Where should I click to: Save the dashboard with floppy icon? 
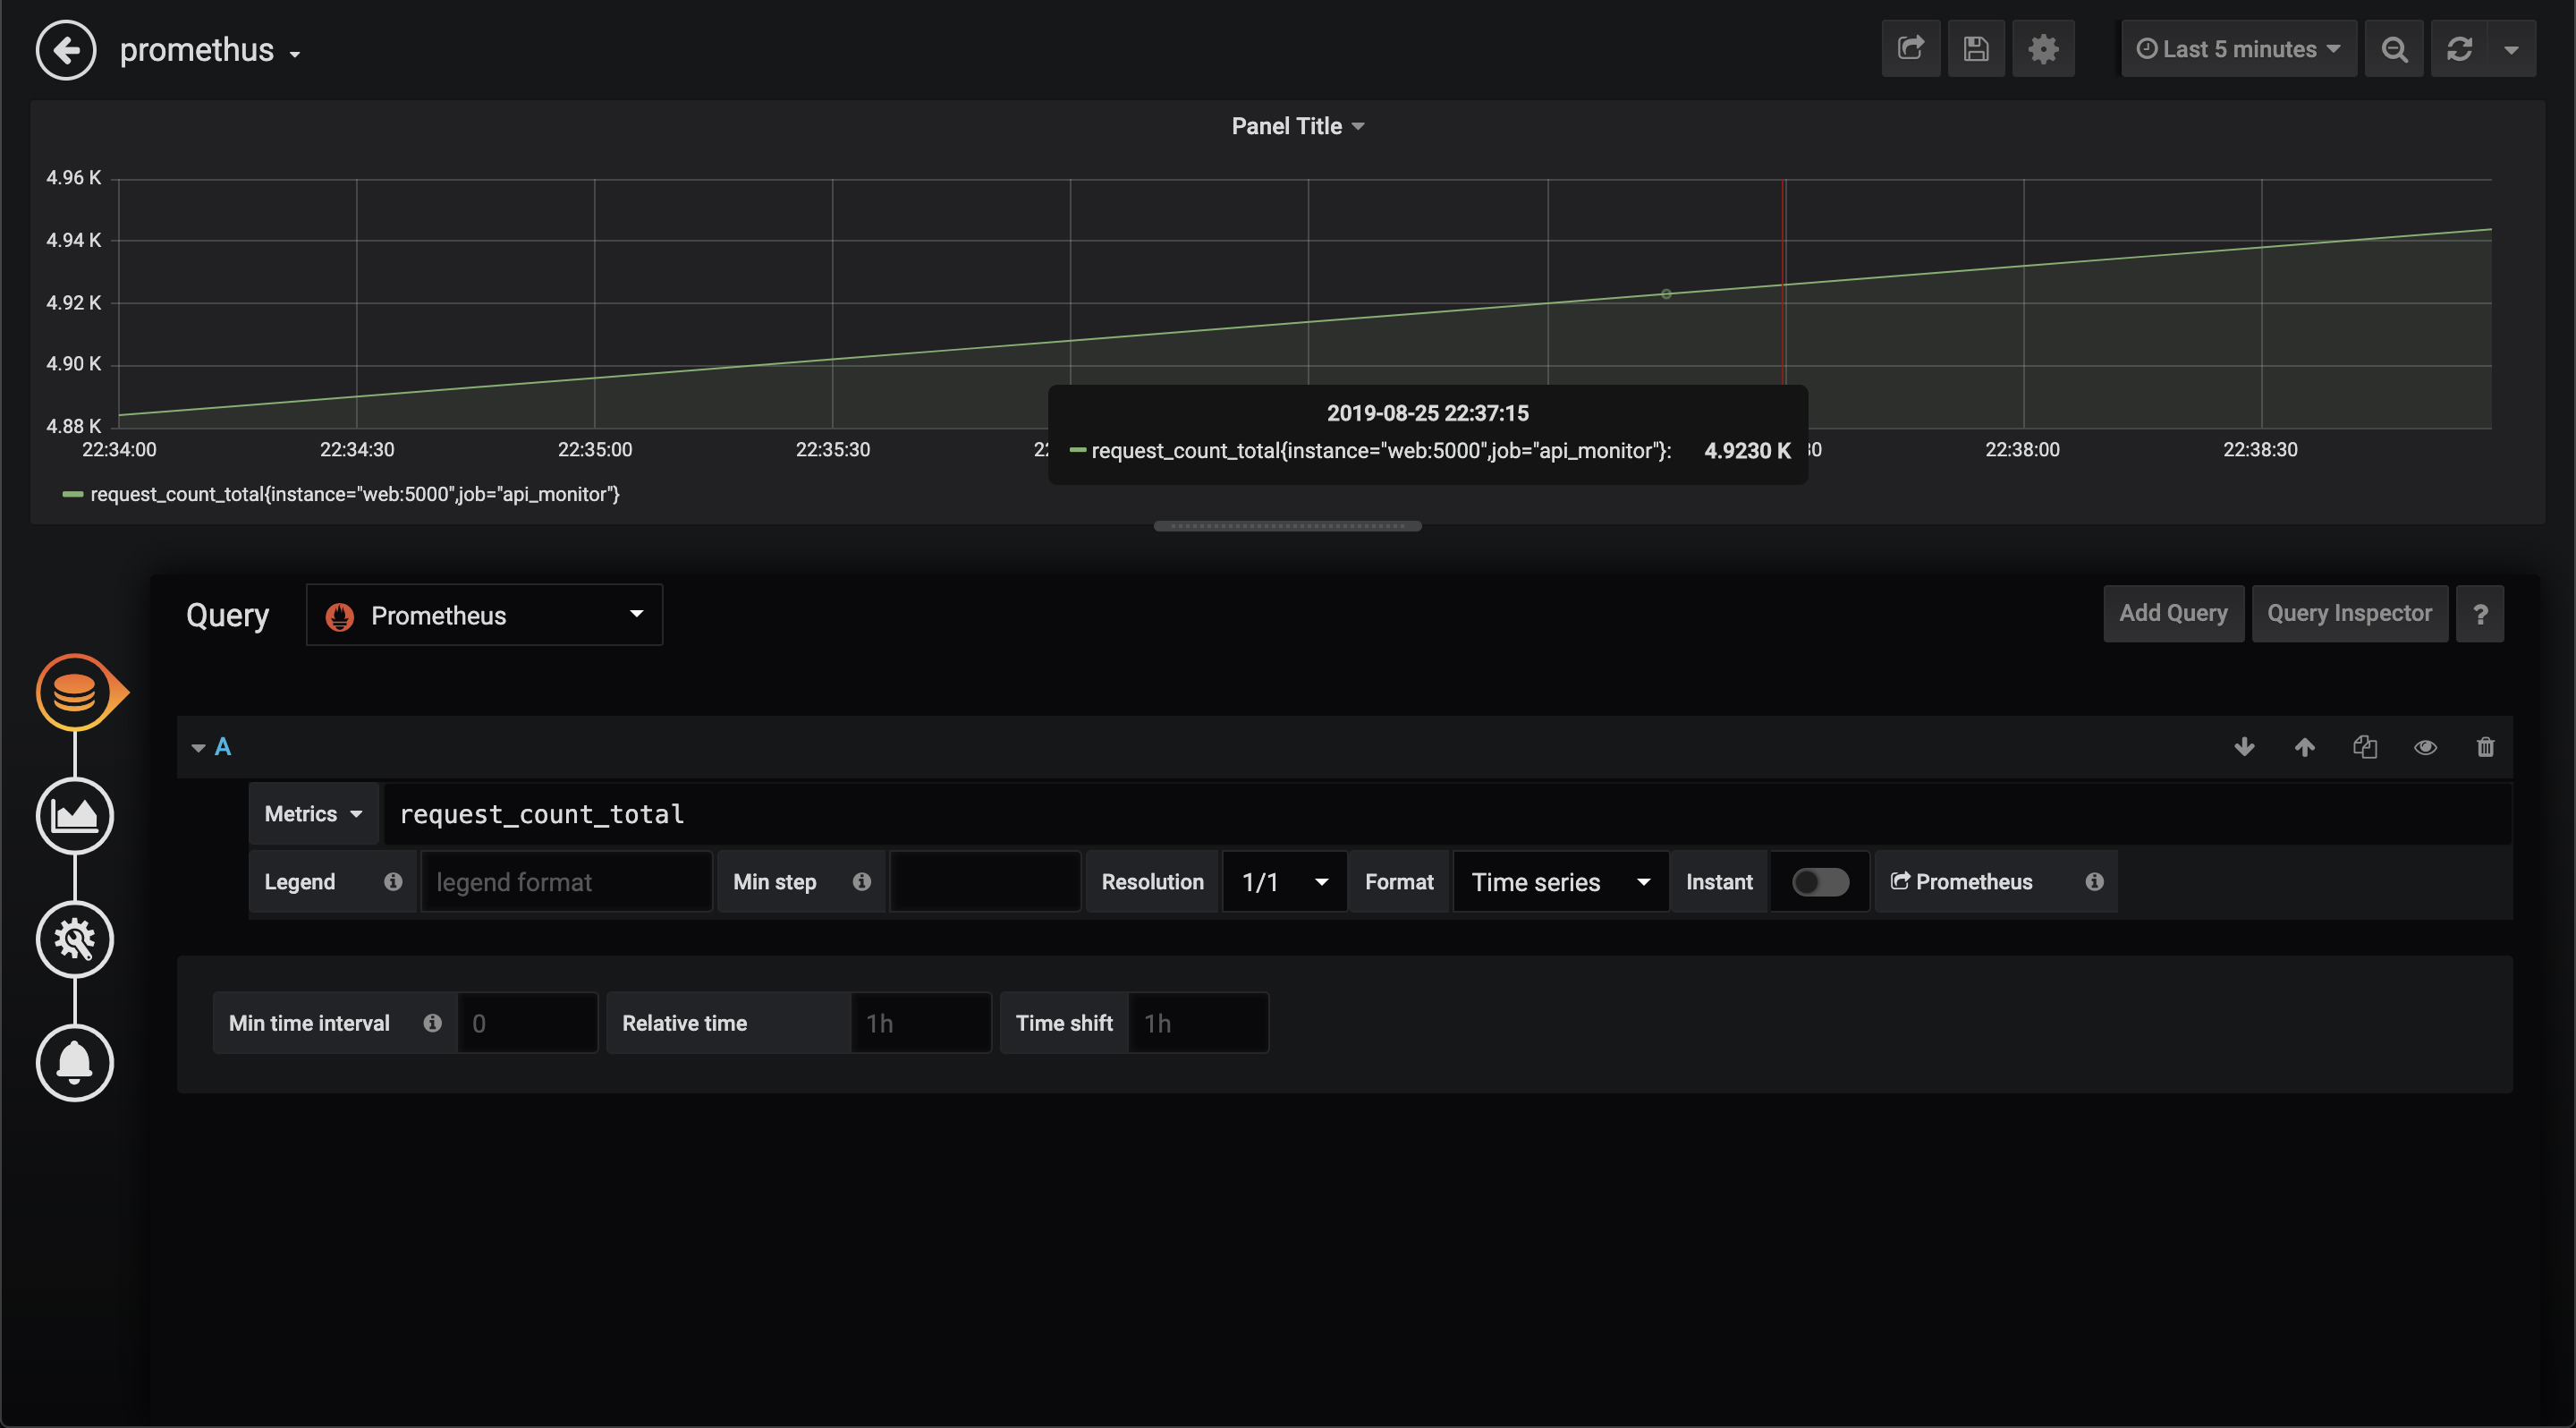1976,49
